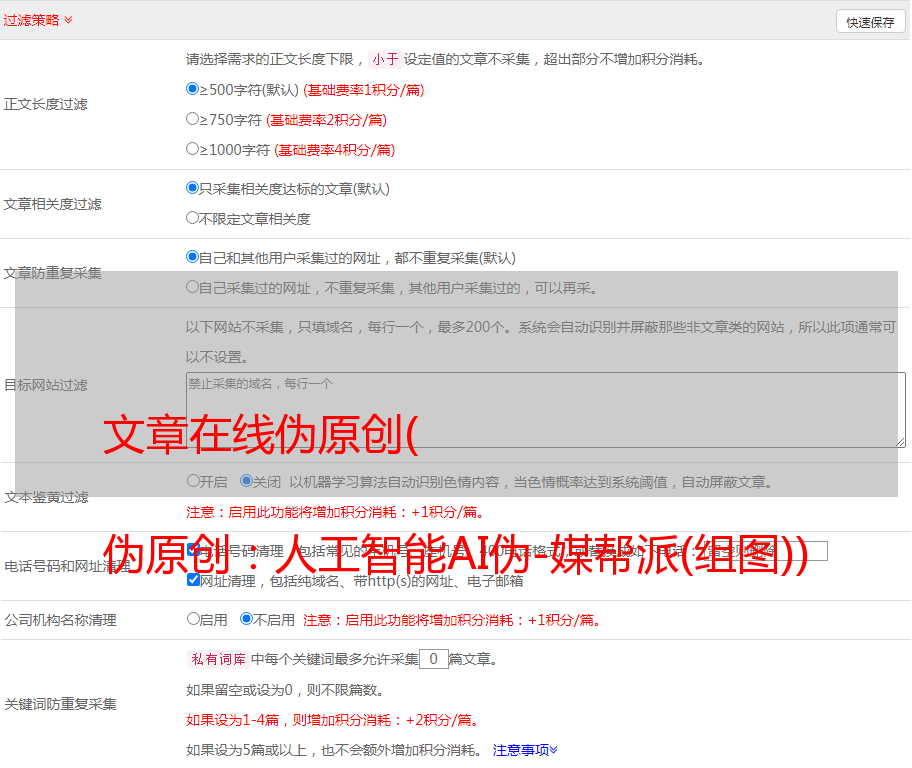Select 不启用 for 公司机构名称清理
Image resolution: width=912 pixels, height=768 pixels.
(247, 618)
